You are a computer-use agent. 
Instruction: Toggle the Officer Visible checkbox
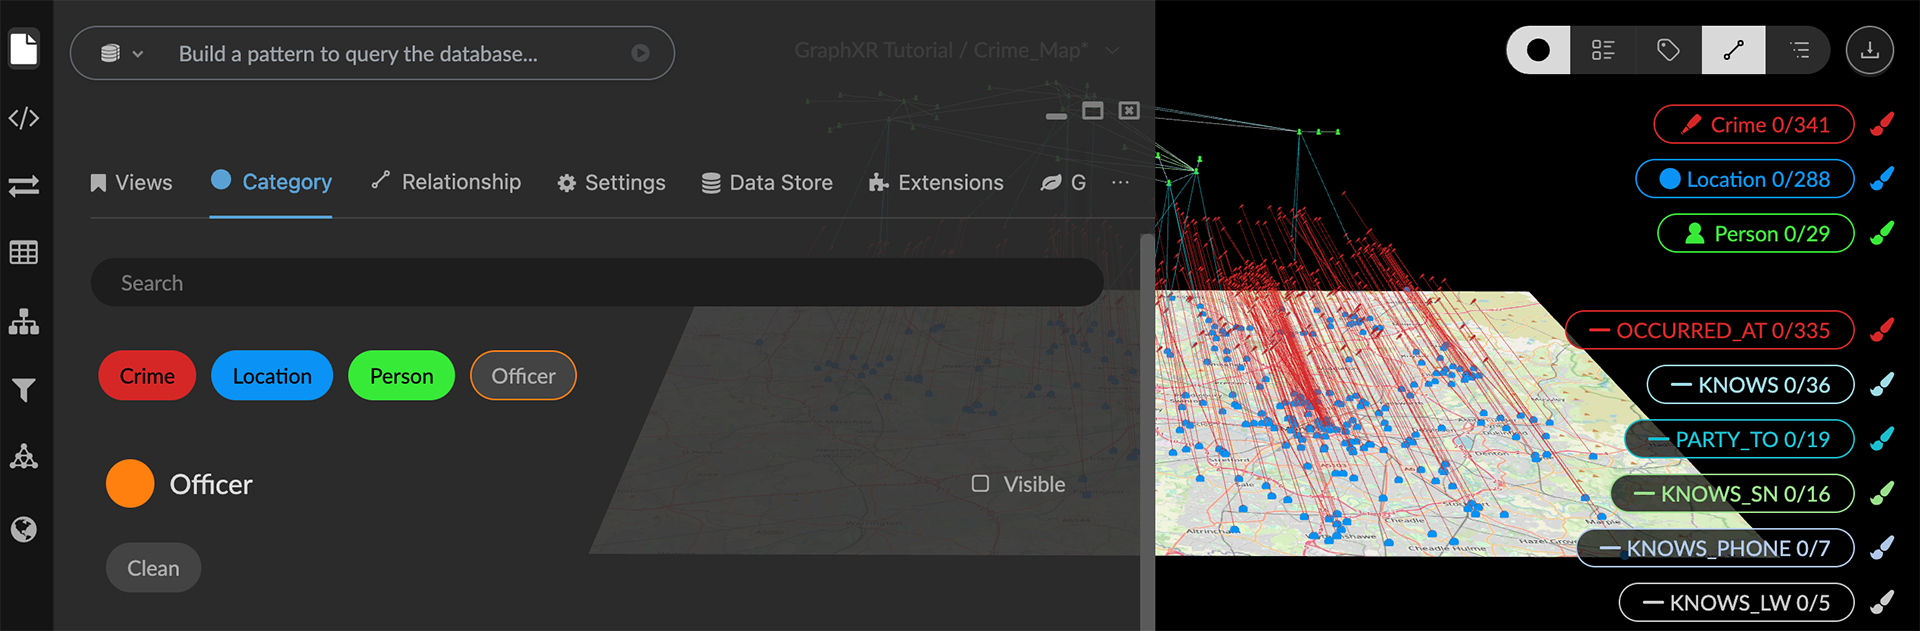(980, 484)
